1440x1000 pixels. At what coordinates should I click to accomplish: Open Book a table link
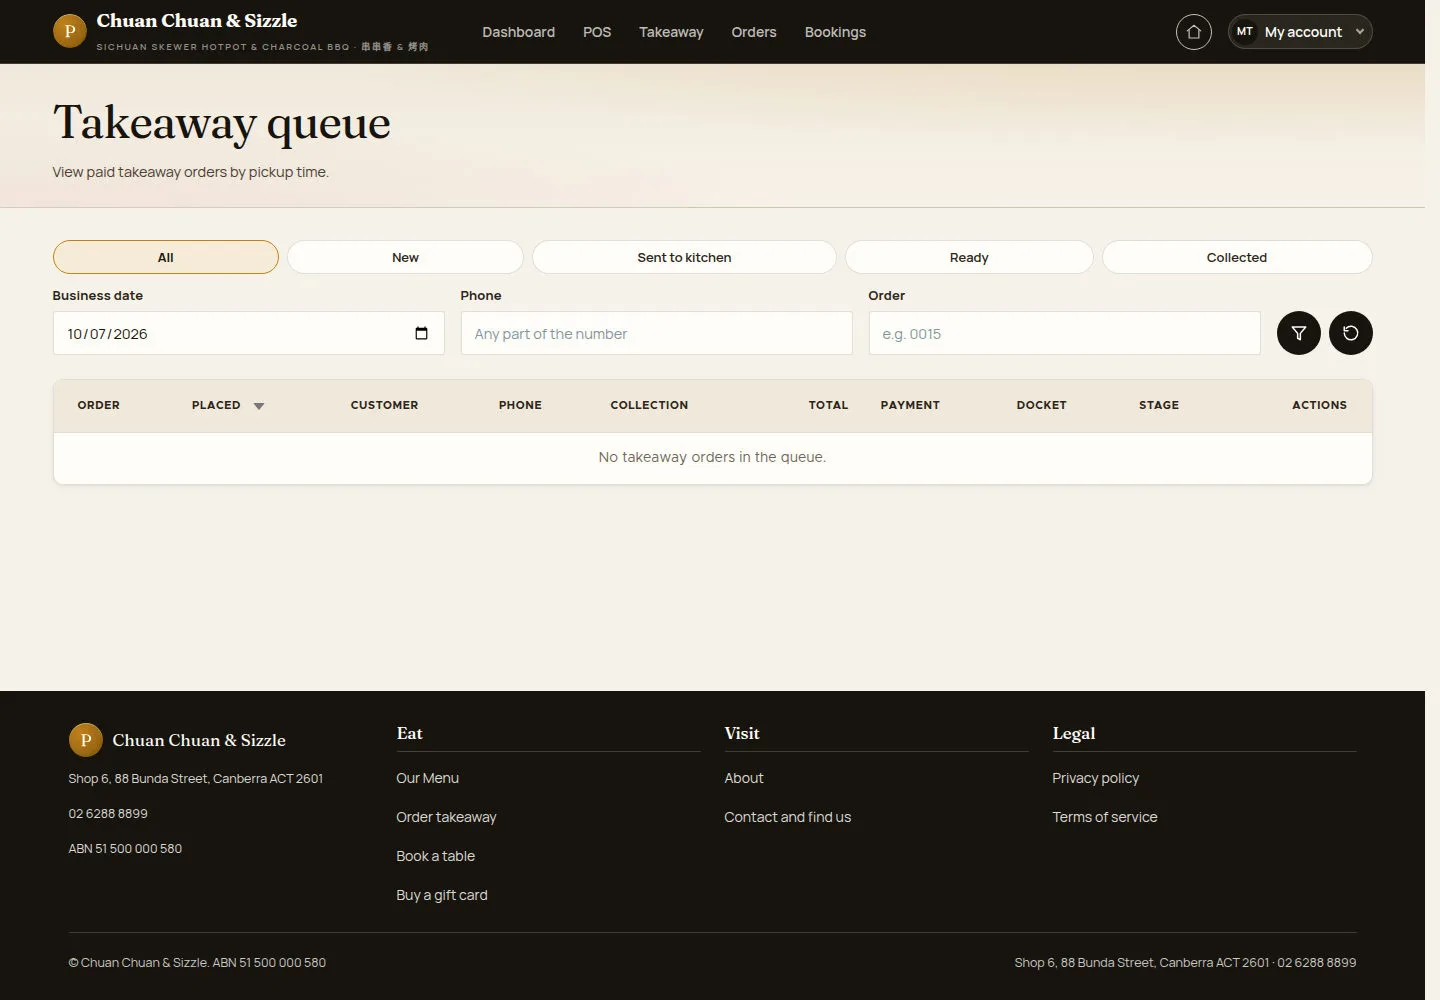coord(435,856)
